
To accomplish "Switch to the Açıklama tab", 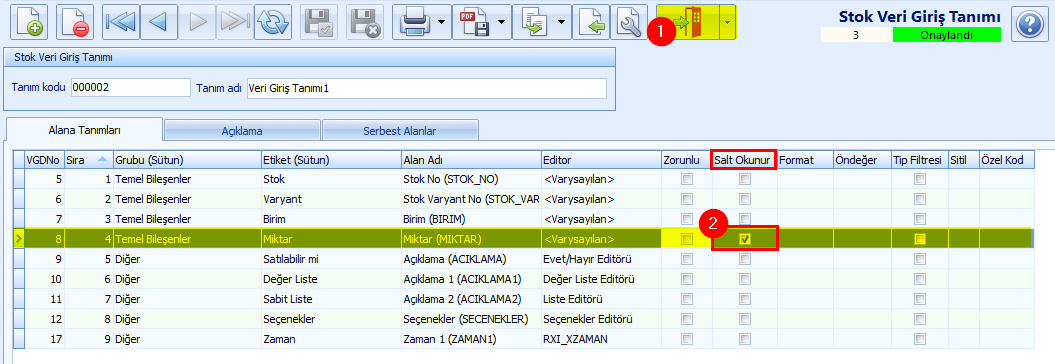I will 242,131.
